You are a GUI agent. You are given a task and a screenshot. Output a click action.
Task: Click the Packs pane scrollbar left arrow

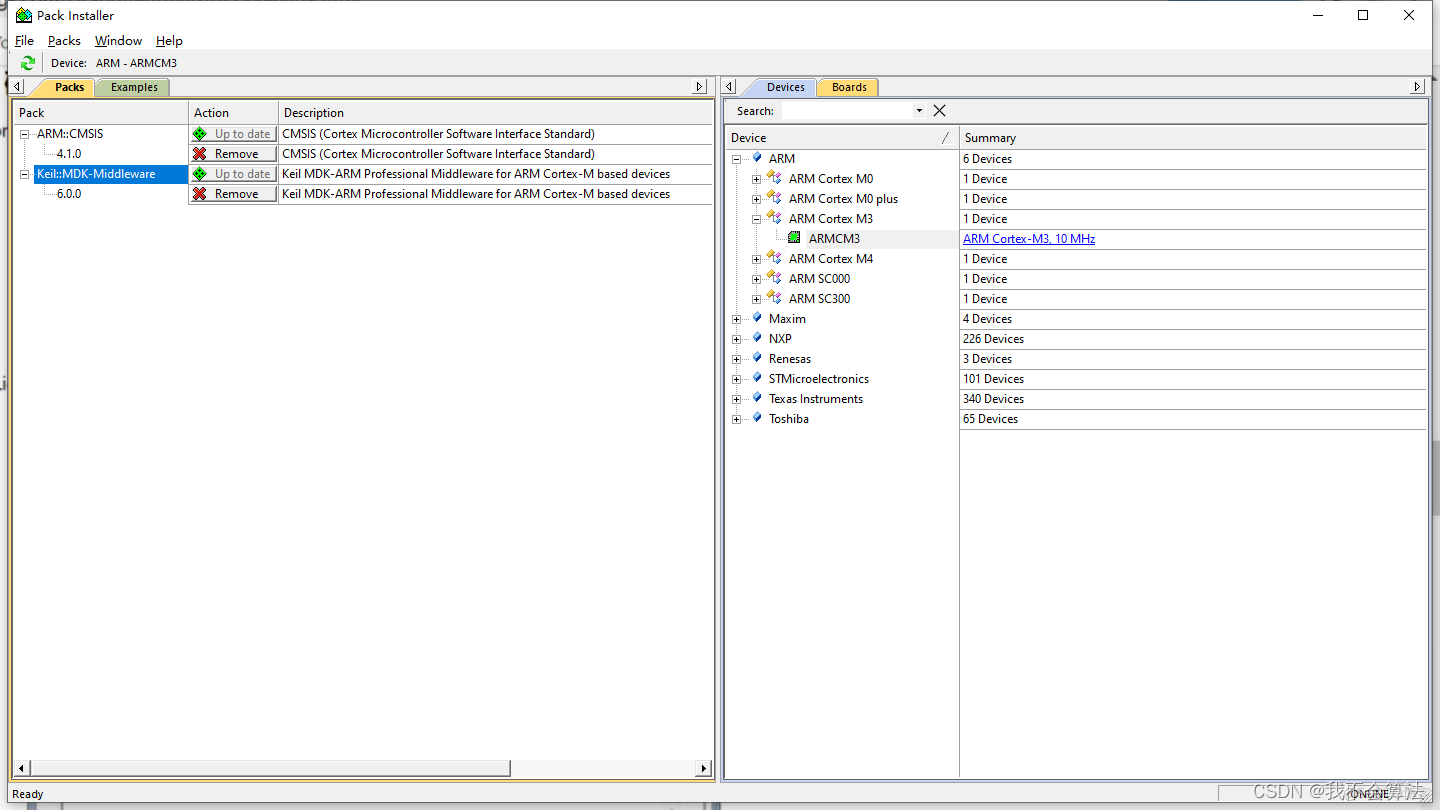click(x=22, y=768)
